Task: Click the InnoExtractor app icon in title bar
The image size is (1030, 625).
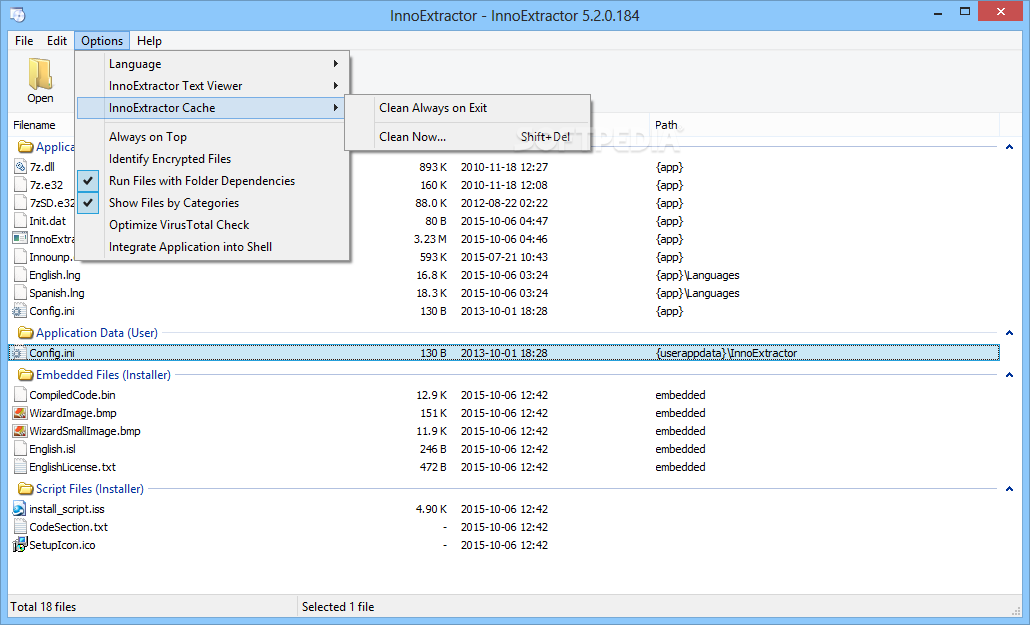Action: pos(18,14)
